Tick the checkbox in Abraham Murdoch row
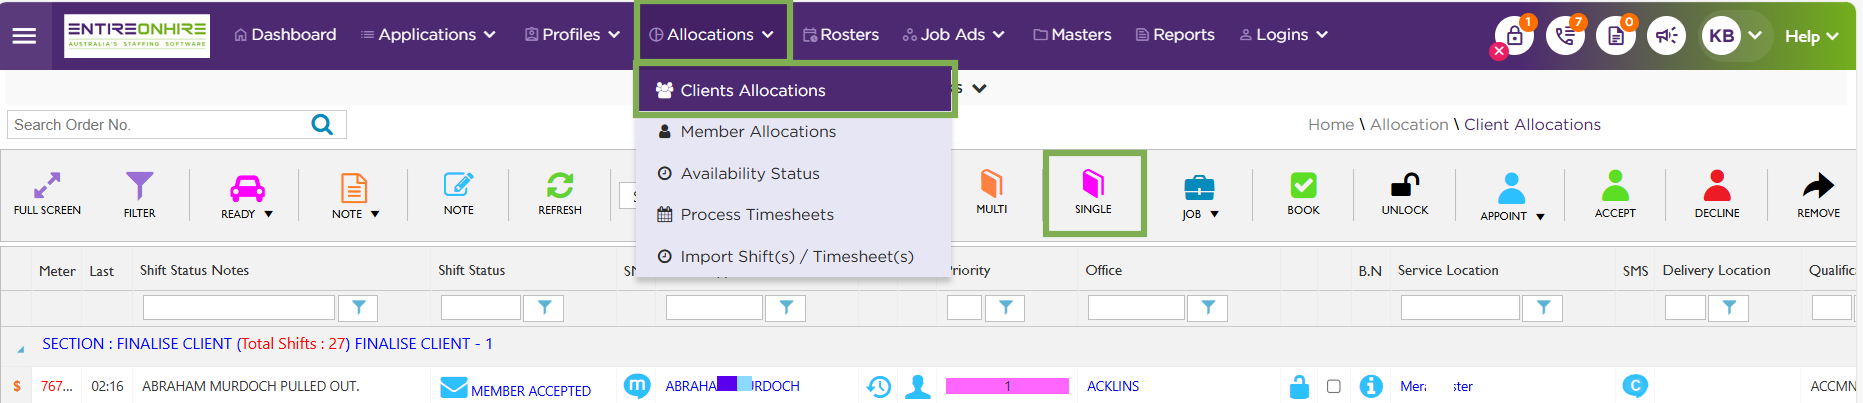Image resolution: width=1863 pixels, height=403 pixels. coord(1334,386)
